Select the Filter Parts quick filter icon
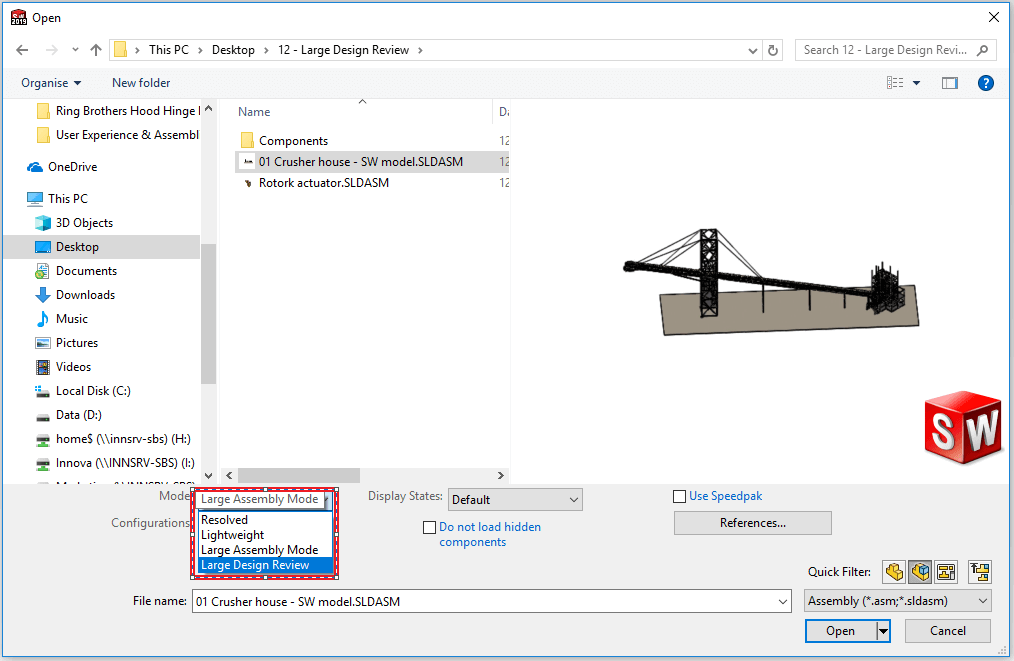Screen dimensions: 1014x661 point(893,571)
